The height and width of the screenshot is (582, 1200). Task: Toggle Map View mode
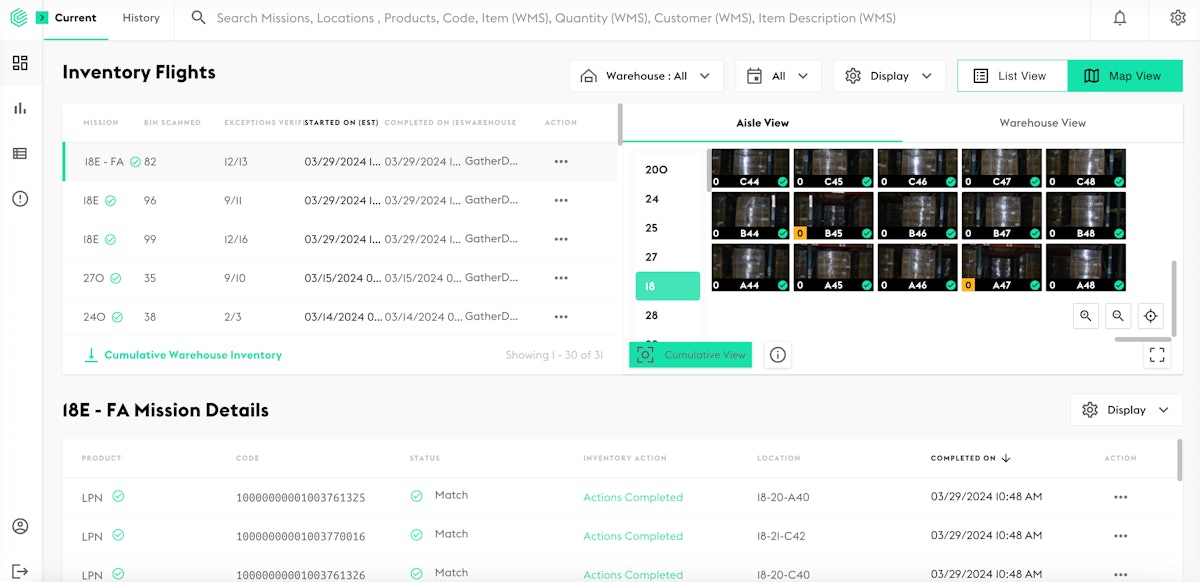click(1125, 75)
